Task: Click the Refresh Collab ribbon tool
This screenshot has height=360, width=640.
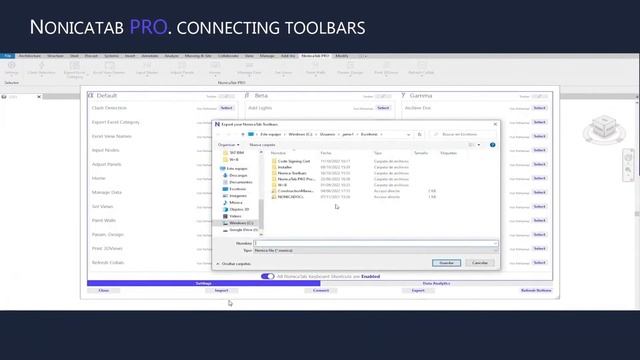Action: tap(421, 68)
